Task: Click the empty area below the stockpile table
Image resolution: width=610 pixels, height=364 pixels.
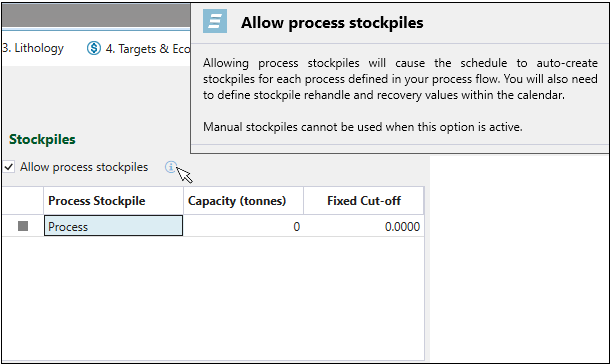Action: pyautogui.click(x=213, y=298)
